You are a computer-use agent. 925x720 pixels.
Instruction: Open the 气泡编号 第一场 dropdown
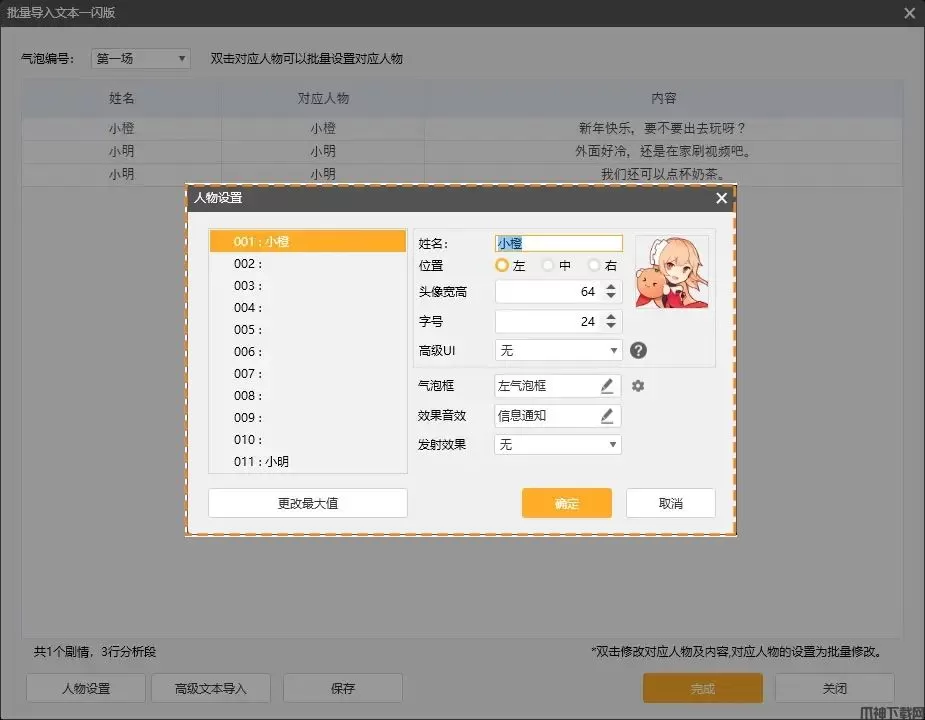coord(141,59)
